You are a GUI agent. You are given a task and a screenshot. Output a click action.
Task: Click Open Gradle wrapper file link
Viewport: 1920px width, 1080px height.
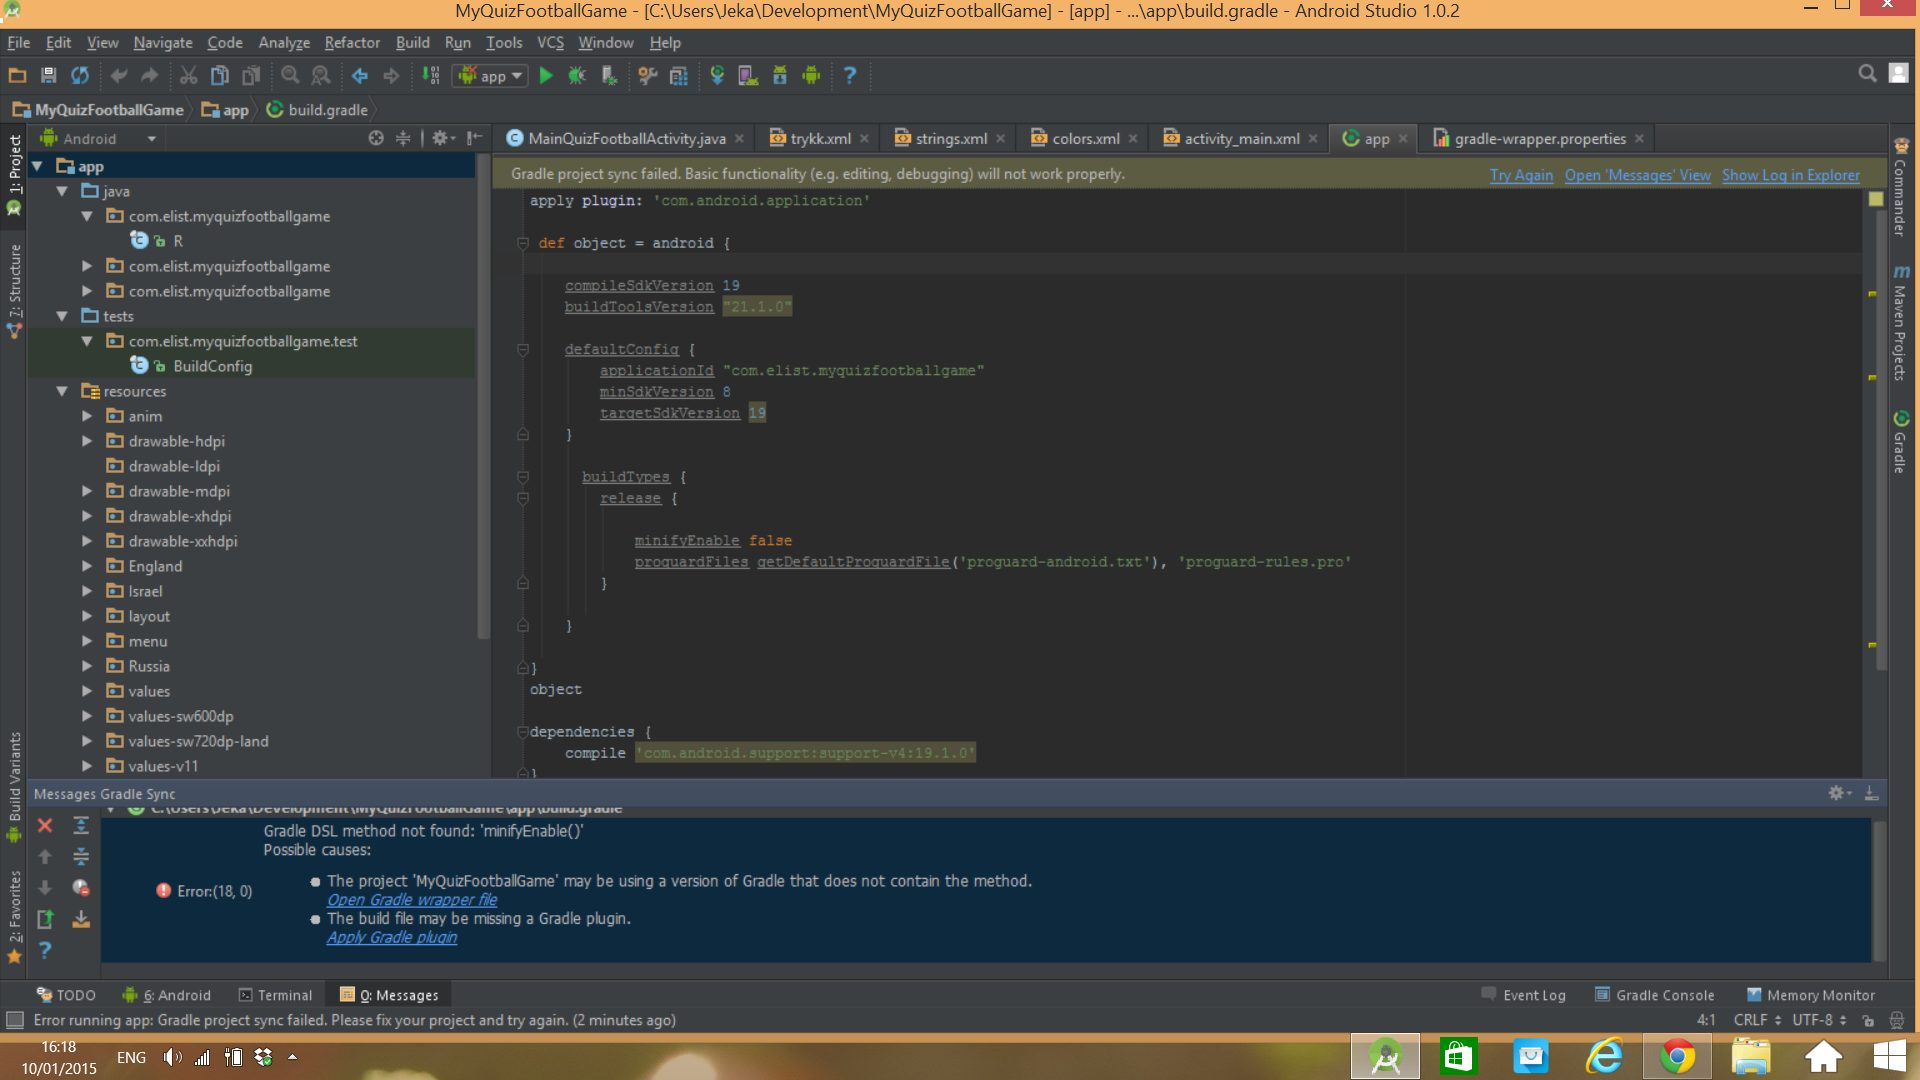(x=412, y=900)
